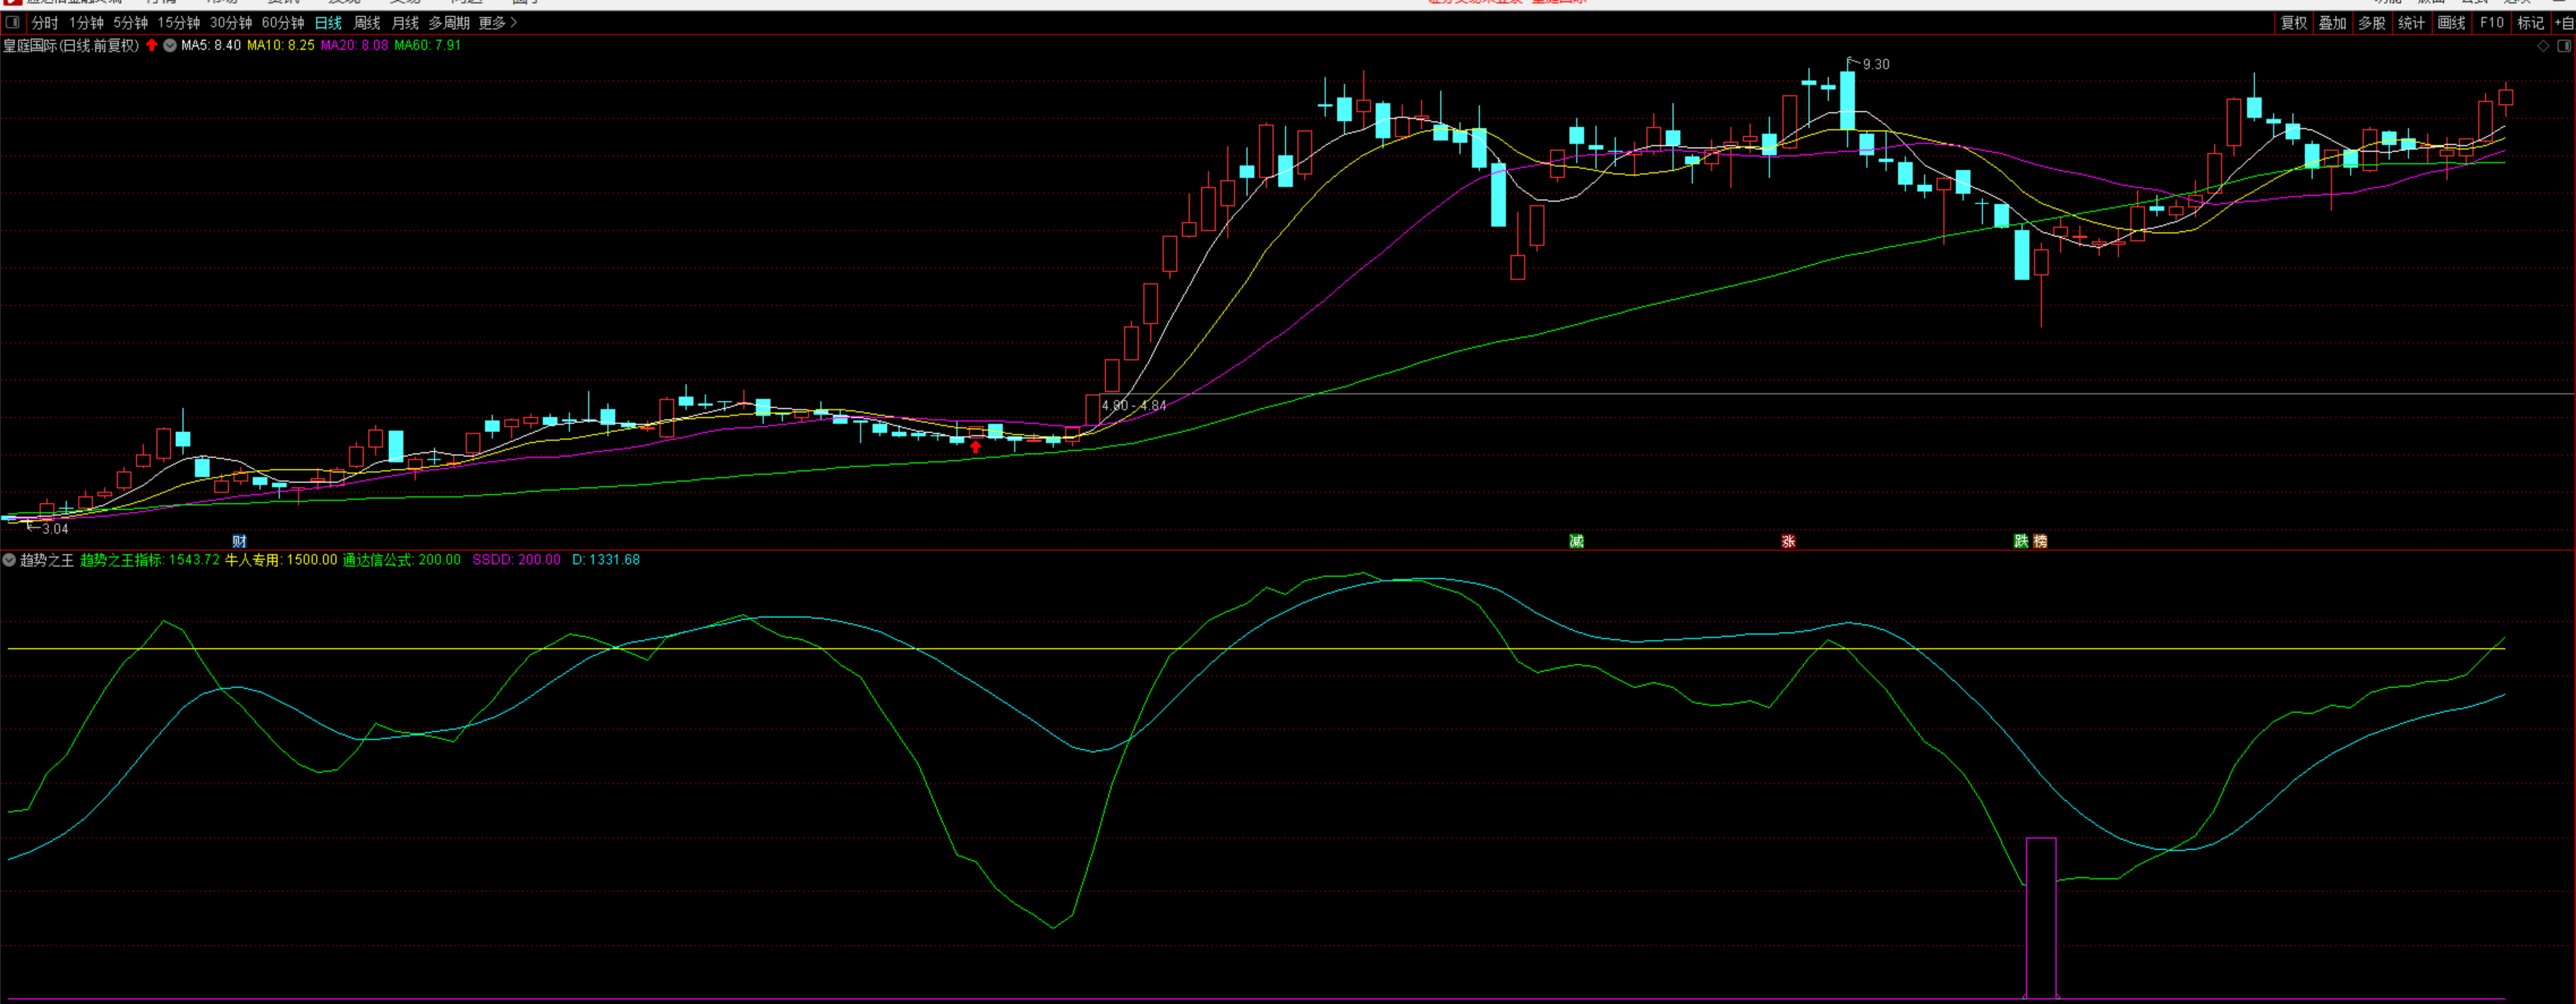The image size is (2576, 1004).
Task: Select the 15分钟 period tab
Action: click(178, 22)
